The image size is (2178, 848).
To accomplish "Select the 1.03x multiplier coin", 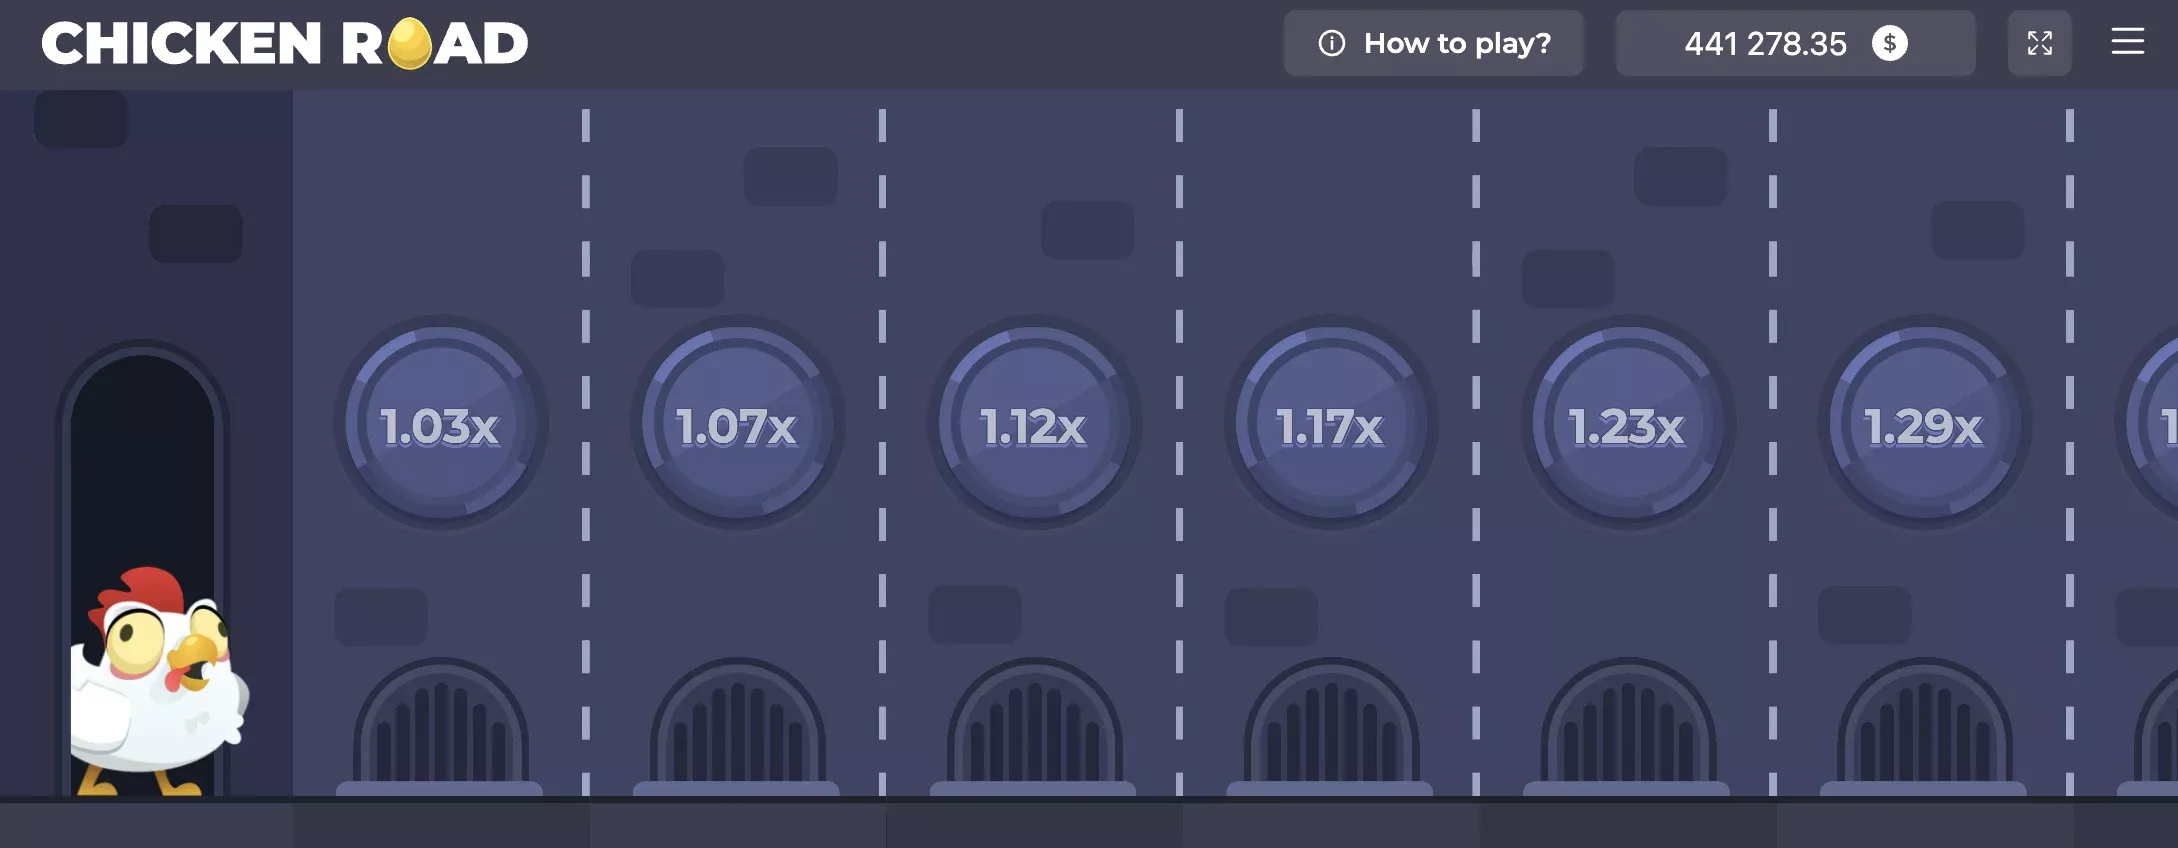I will click(x=440, y=425).
